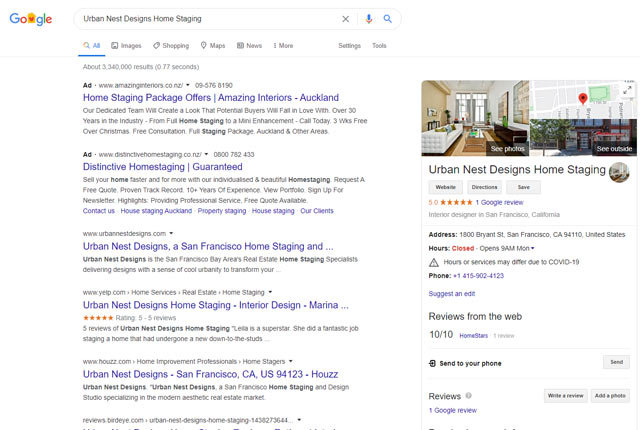Open See photos interior thumbnail

tap(475, 118)
